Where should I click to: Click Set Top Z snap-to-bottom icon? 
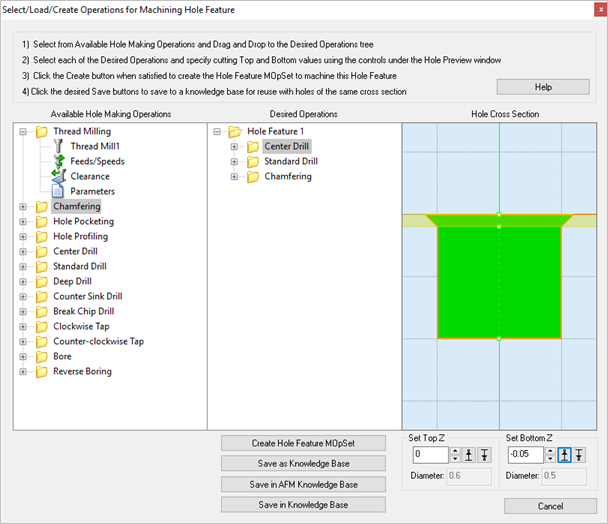(484, 455)
